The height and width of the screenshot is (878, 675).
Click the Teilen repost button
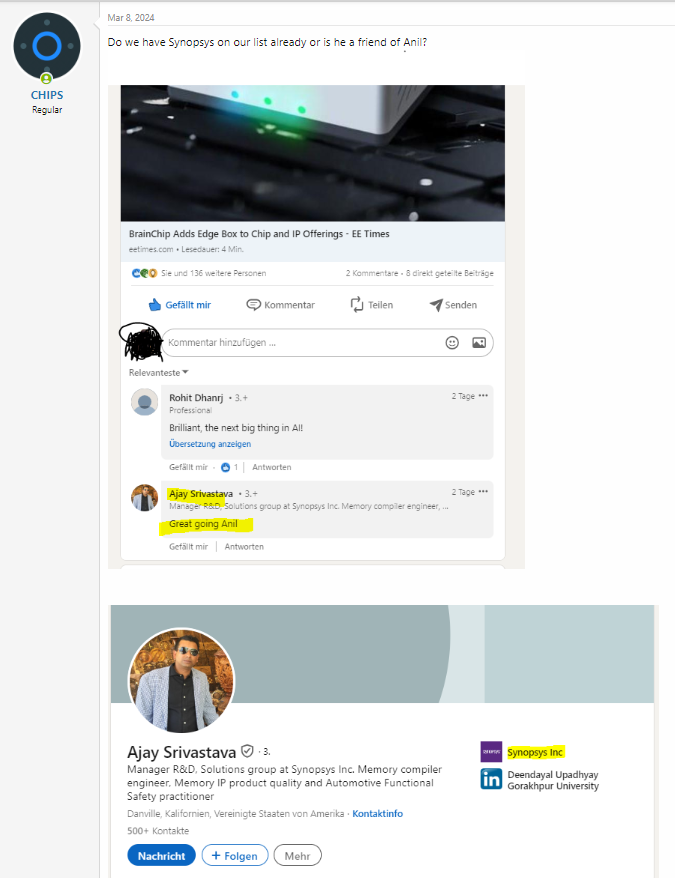pos(372,305)
